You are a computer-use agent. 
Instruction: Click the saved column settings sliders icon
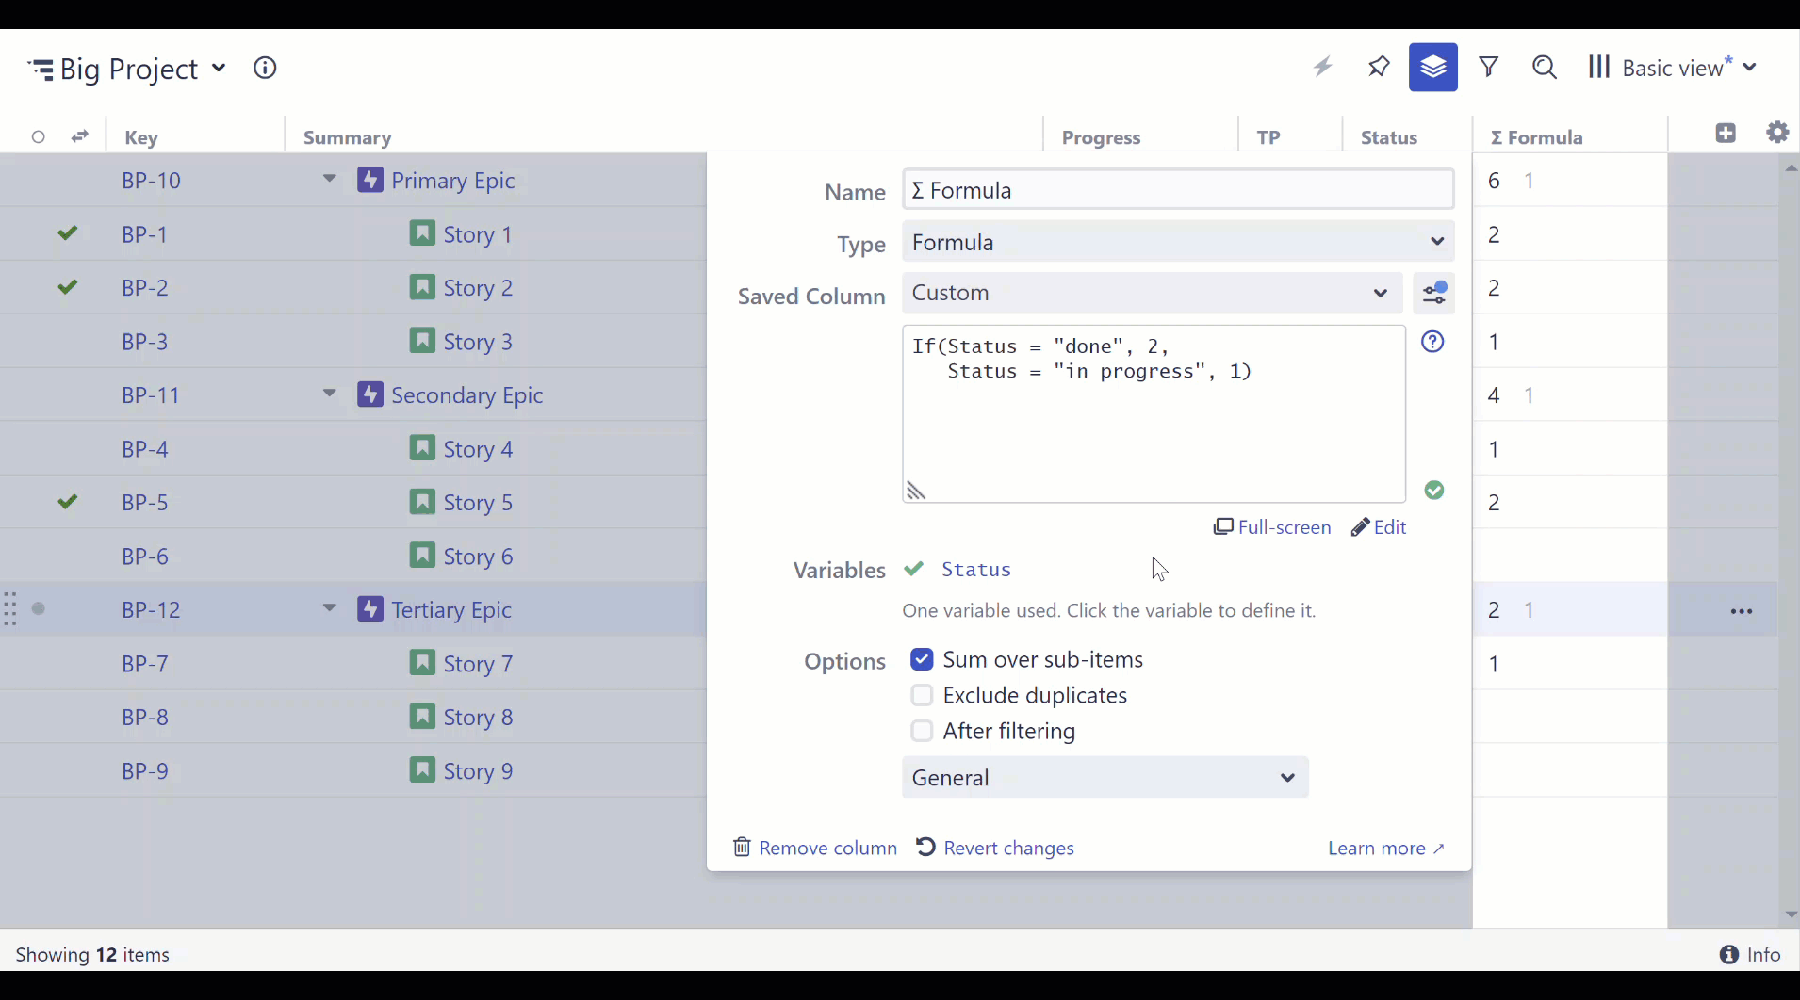tap(1434, 293)
